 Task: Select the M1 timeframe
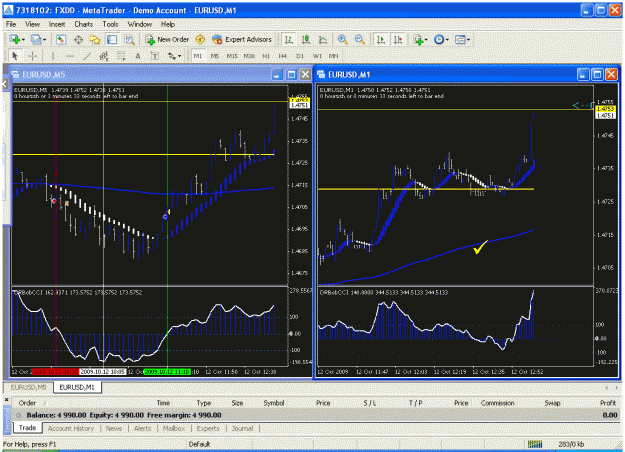(198, 56)
